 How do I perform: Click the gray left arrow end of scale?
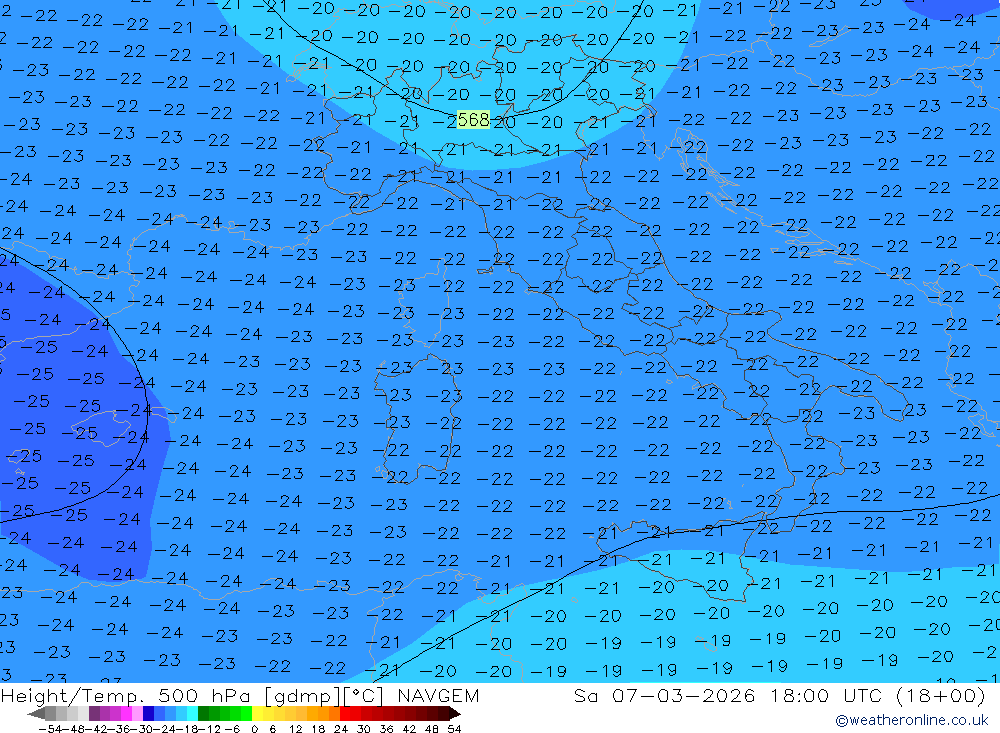click(x=37, y=713)
